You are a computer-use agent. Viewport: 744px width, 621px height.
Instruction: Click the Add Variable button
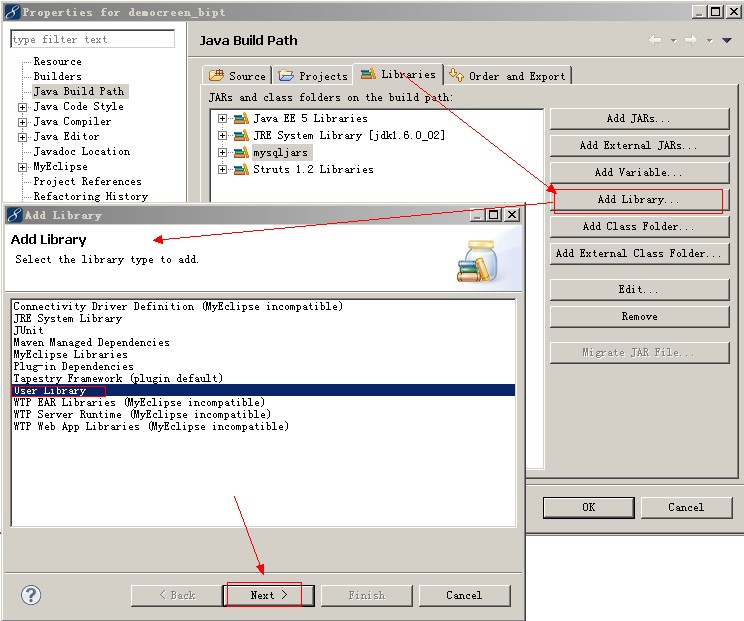(x=639, y=173)
